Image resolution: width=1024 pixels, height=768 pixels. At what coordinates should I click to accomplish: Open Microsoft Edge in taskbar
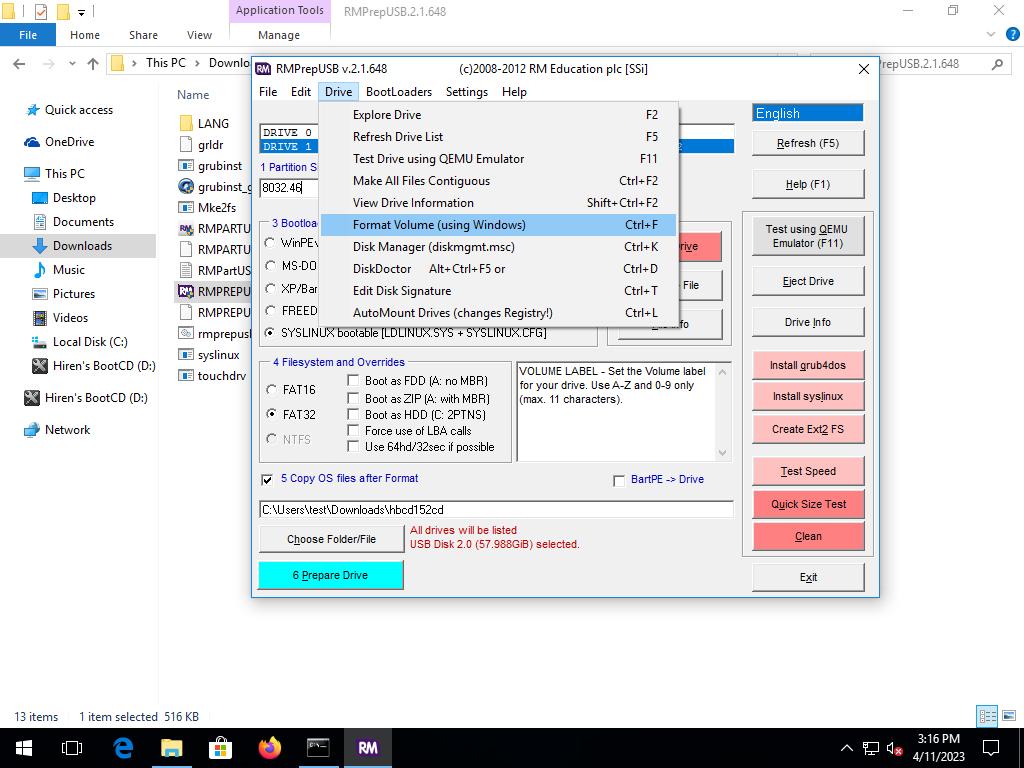(123, 747)
